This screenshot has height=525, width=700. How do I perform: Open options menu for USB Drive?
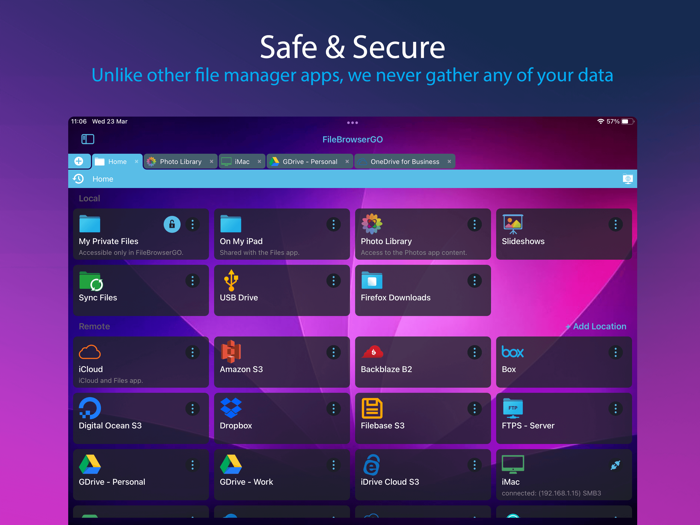(333, 280)
